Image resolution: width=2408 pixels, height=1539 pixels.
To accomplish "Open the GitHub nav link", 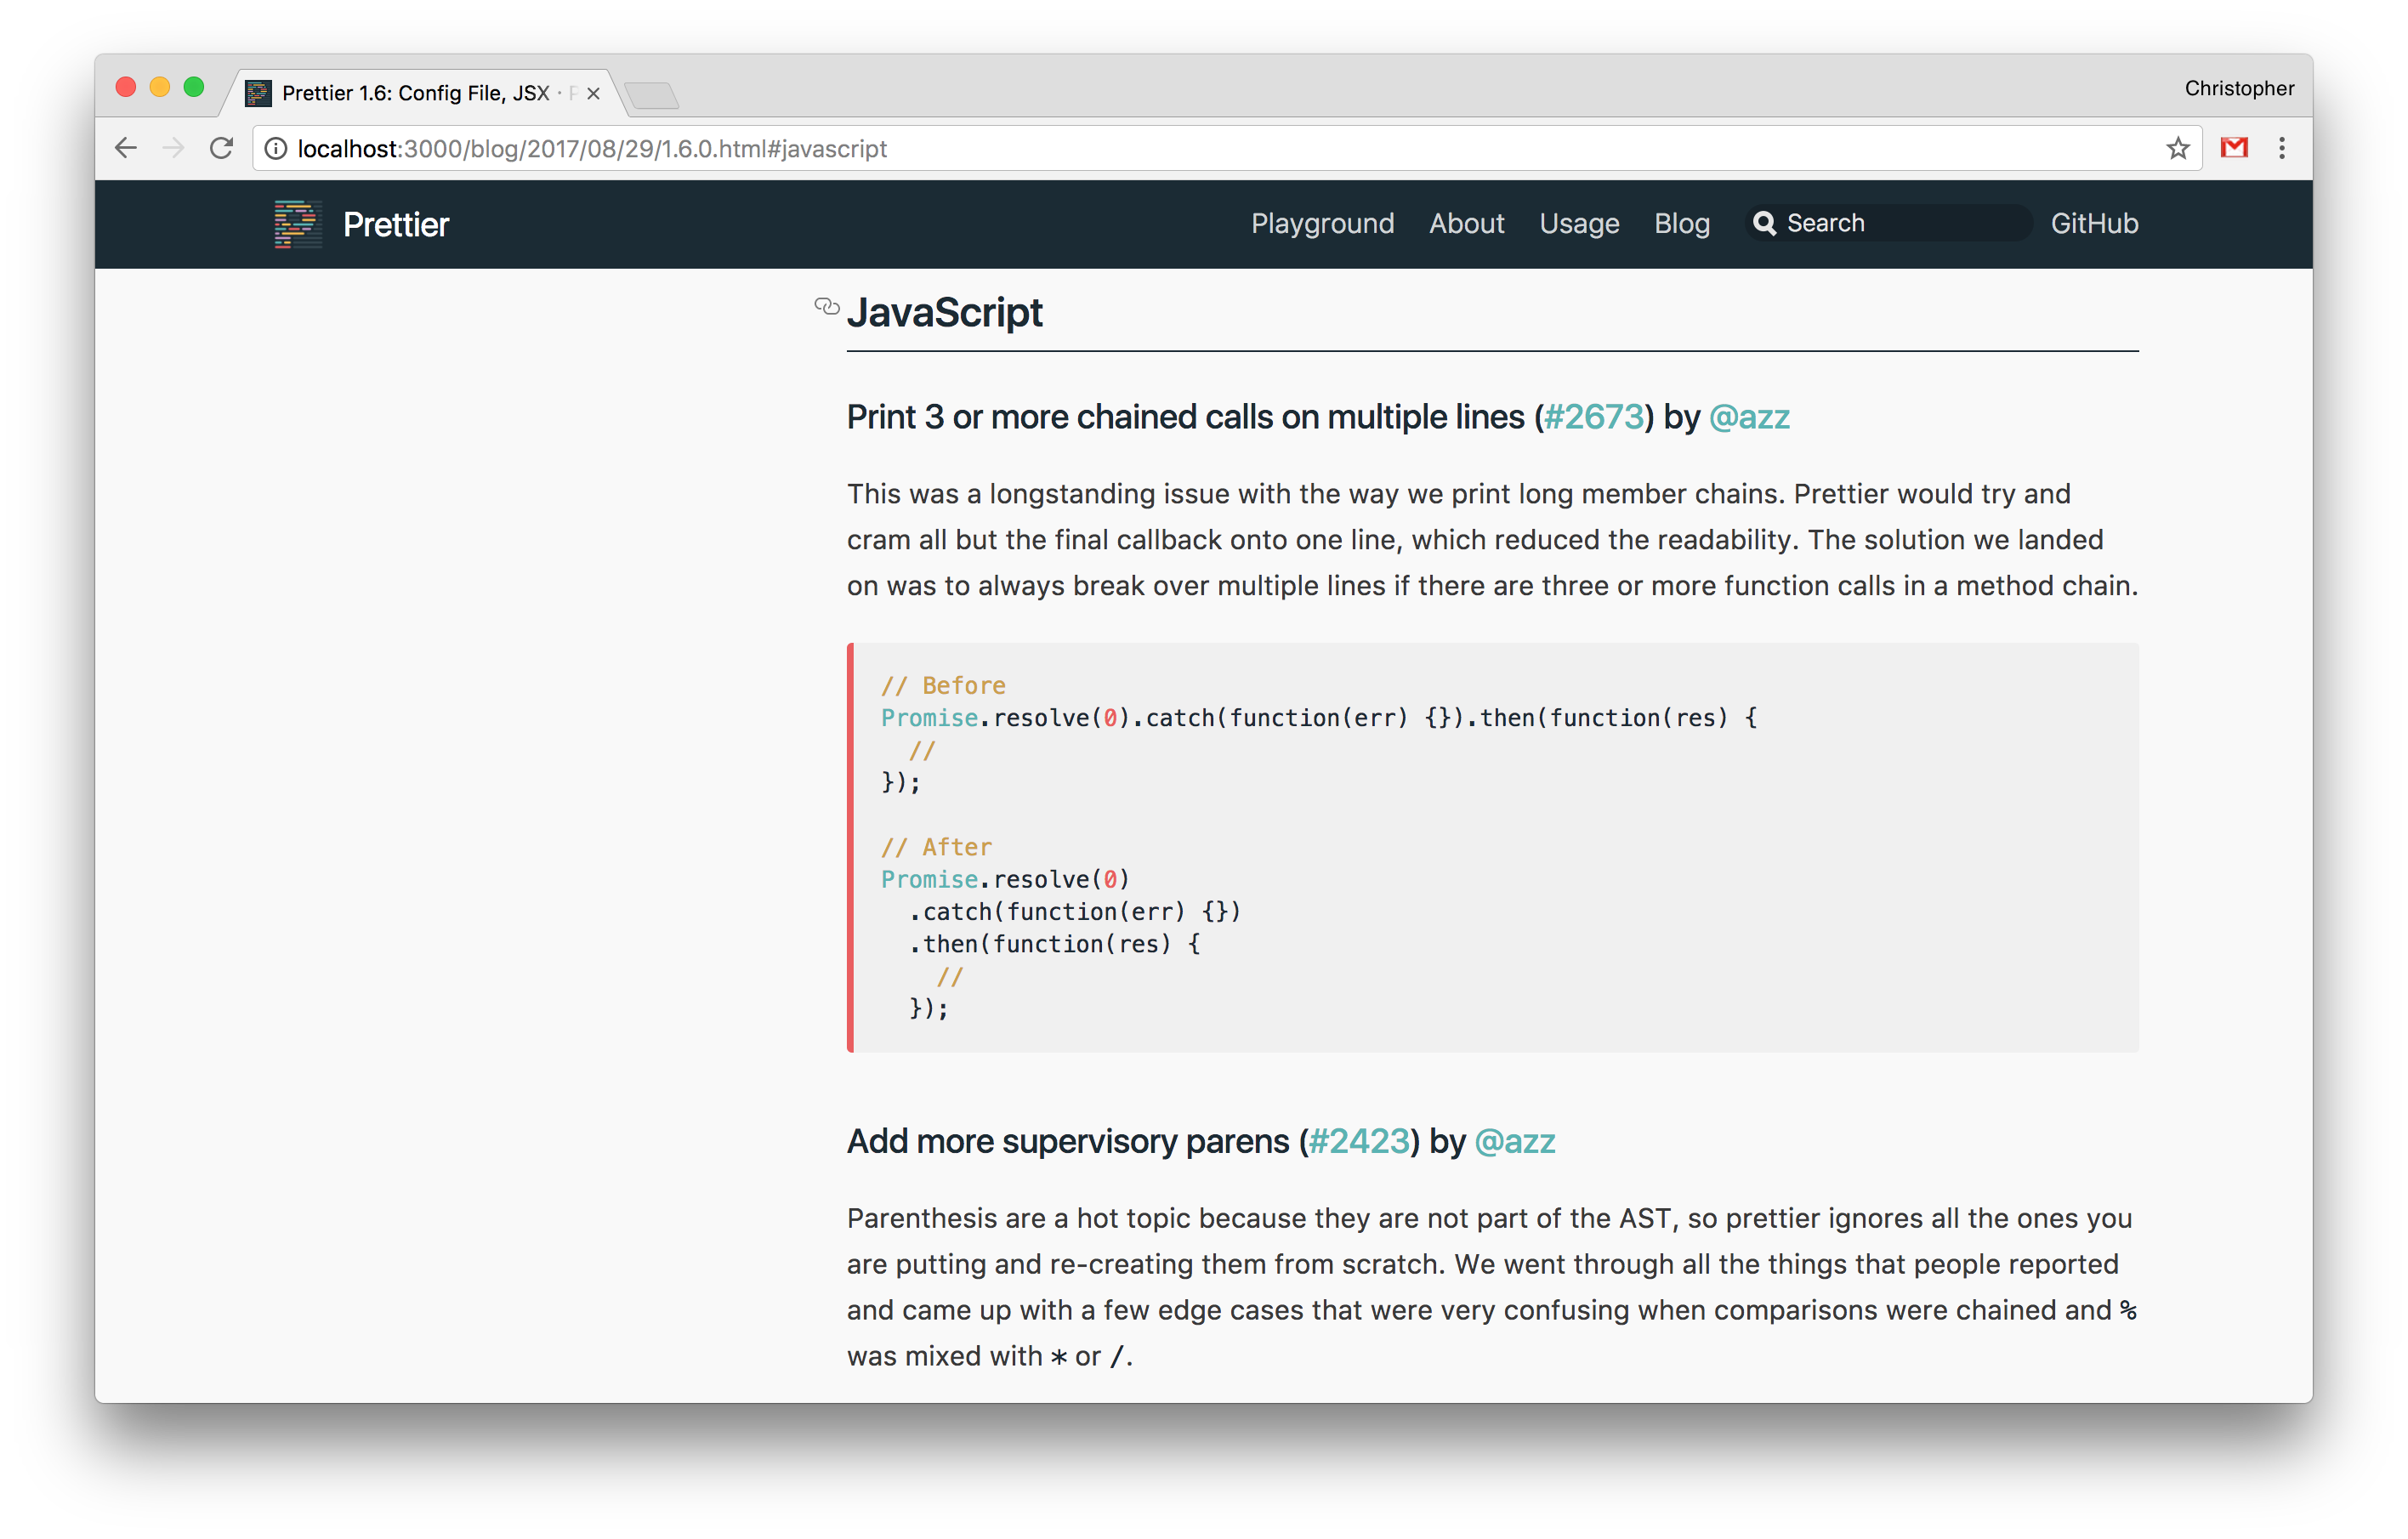I will [2094, 223].
